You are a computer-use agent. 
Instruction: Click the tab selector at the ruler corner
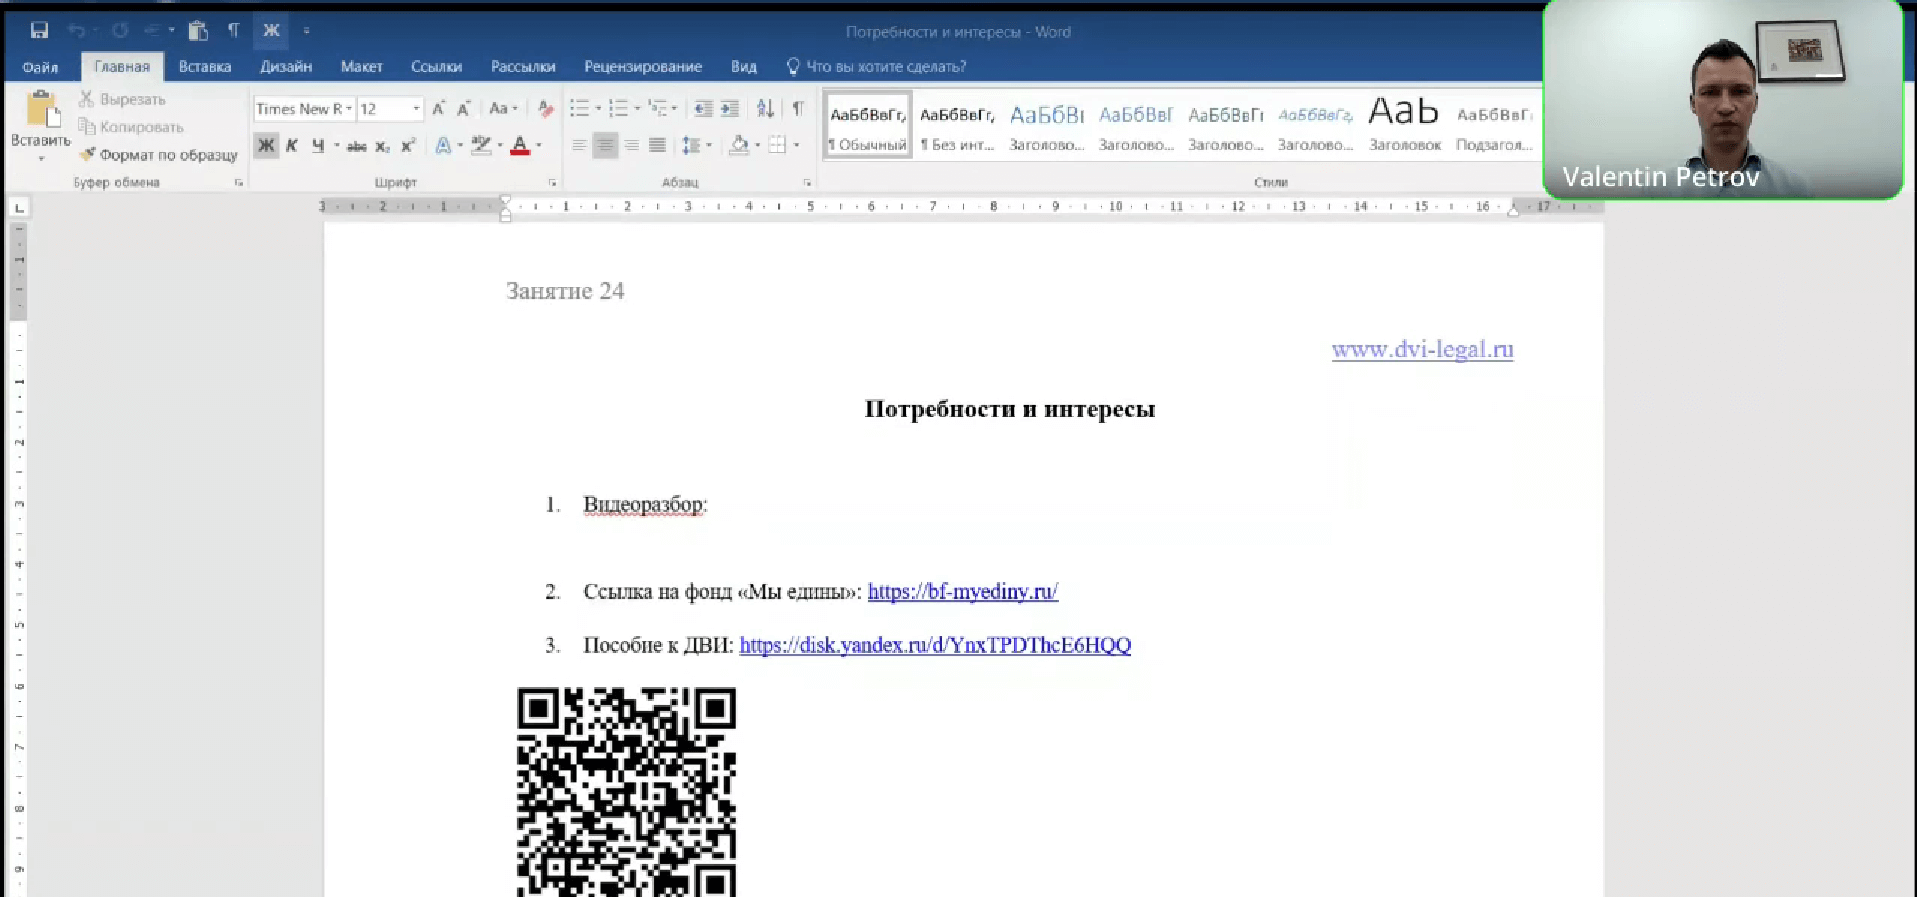click(19, 207)
